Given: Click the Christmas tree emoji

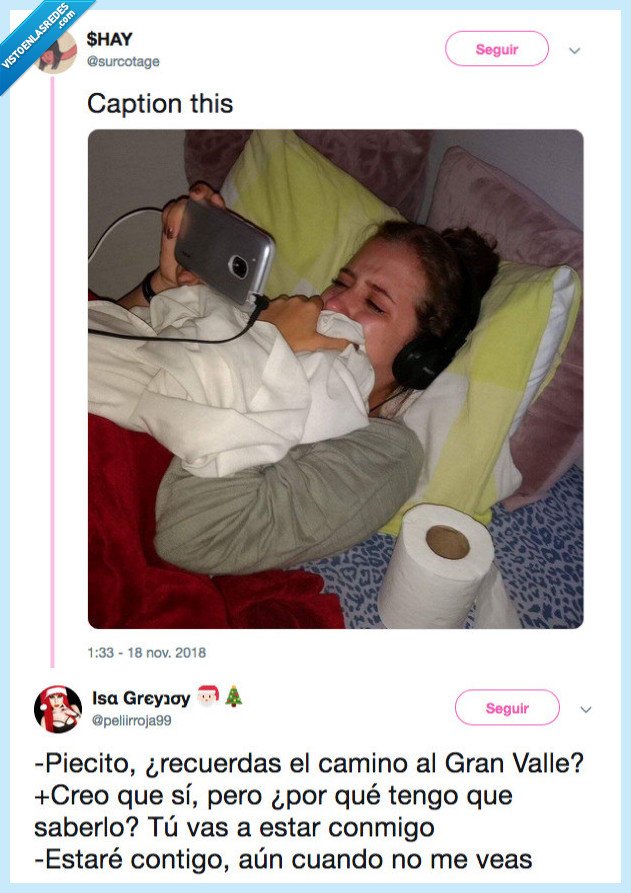Looking at the screenshot, I should 233,697.
